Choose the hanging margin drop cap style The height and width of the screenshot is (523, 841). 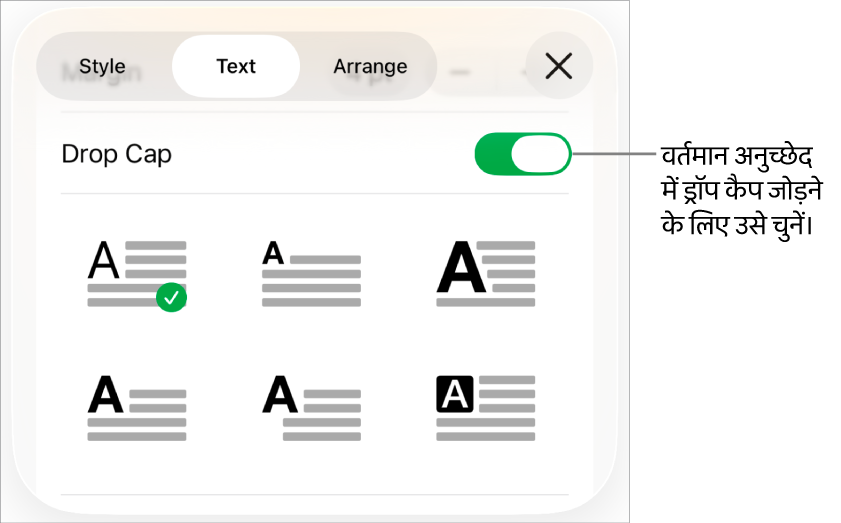pos(311,408)
